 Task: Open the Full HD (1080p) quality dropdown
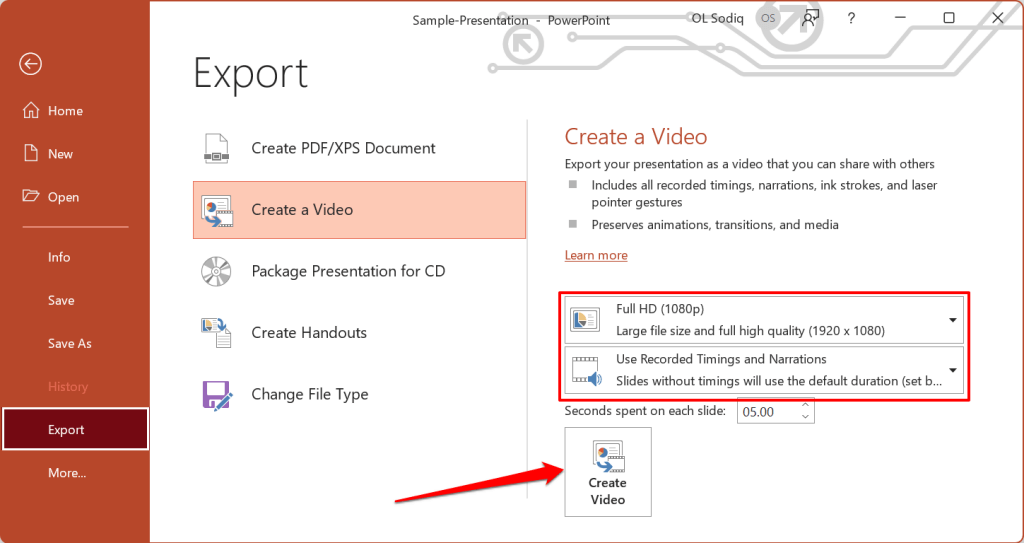pyautogui.click(x=764, y=320)
